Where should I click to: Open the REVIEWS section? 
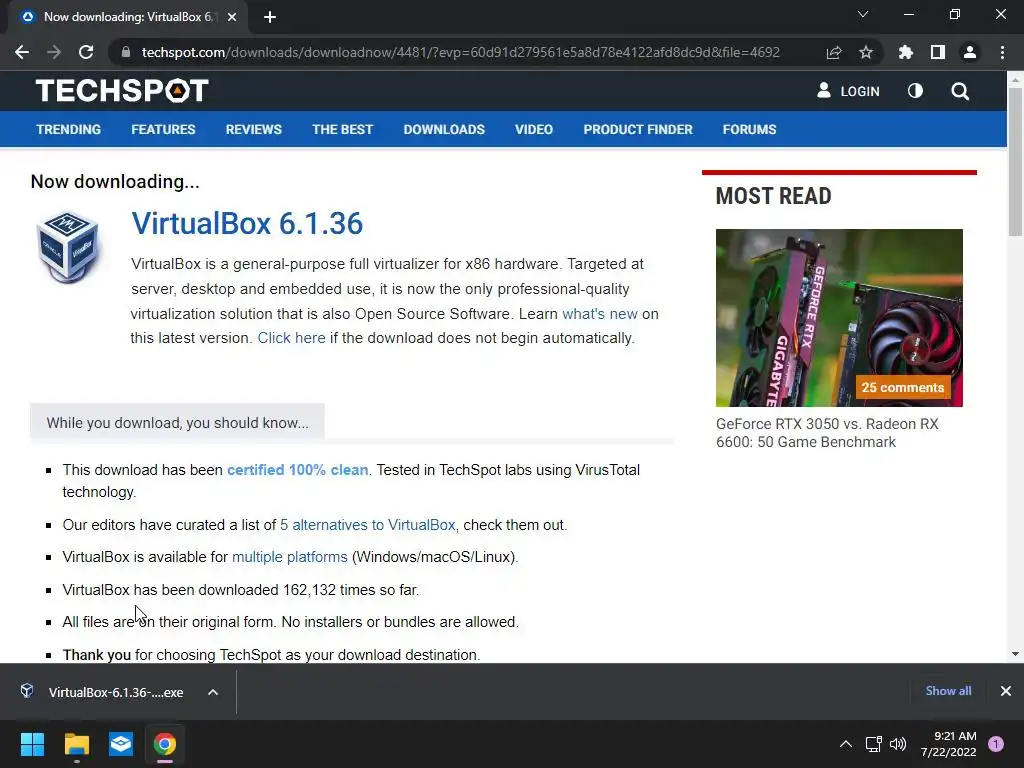[x=253, y=129]
